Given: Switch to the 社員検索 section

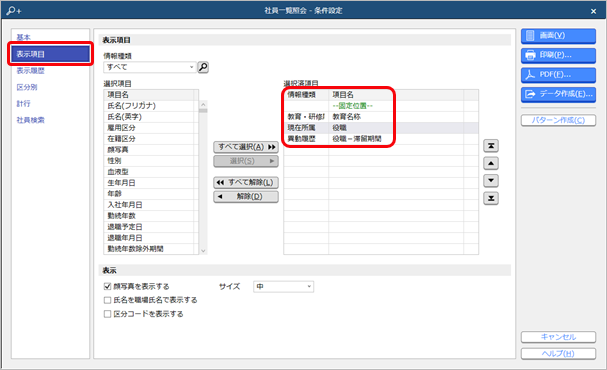Looking at the screenshot, I should click(x=31, y=120).
